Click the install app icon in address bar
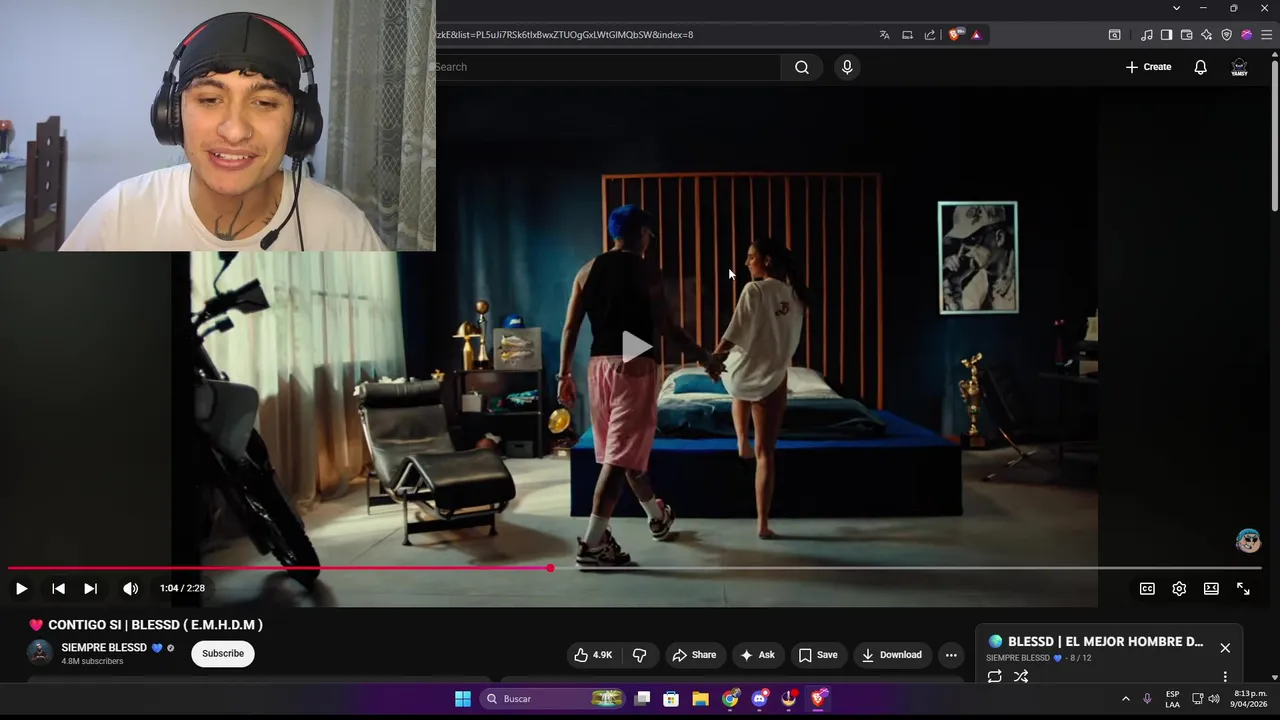The width and height of the screenshot is (1280, 720). [907, 35]
